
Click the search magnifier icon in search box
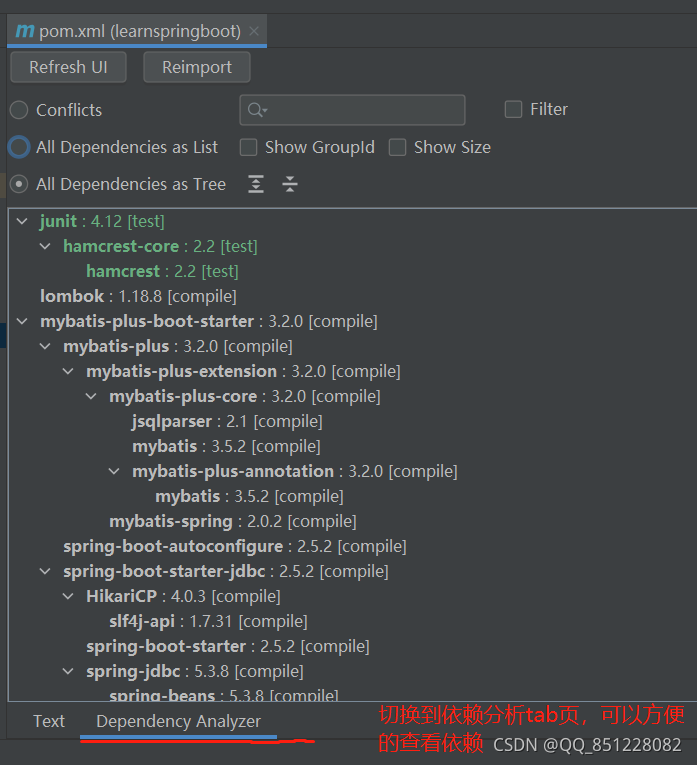tap(257, 110)
